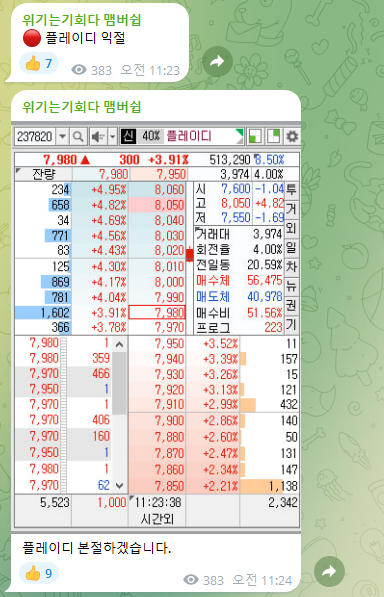Click the trade volume 513,290 in the header
The width and height of the screenshot is (384, 597).
(230, 160)
